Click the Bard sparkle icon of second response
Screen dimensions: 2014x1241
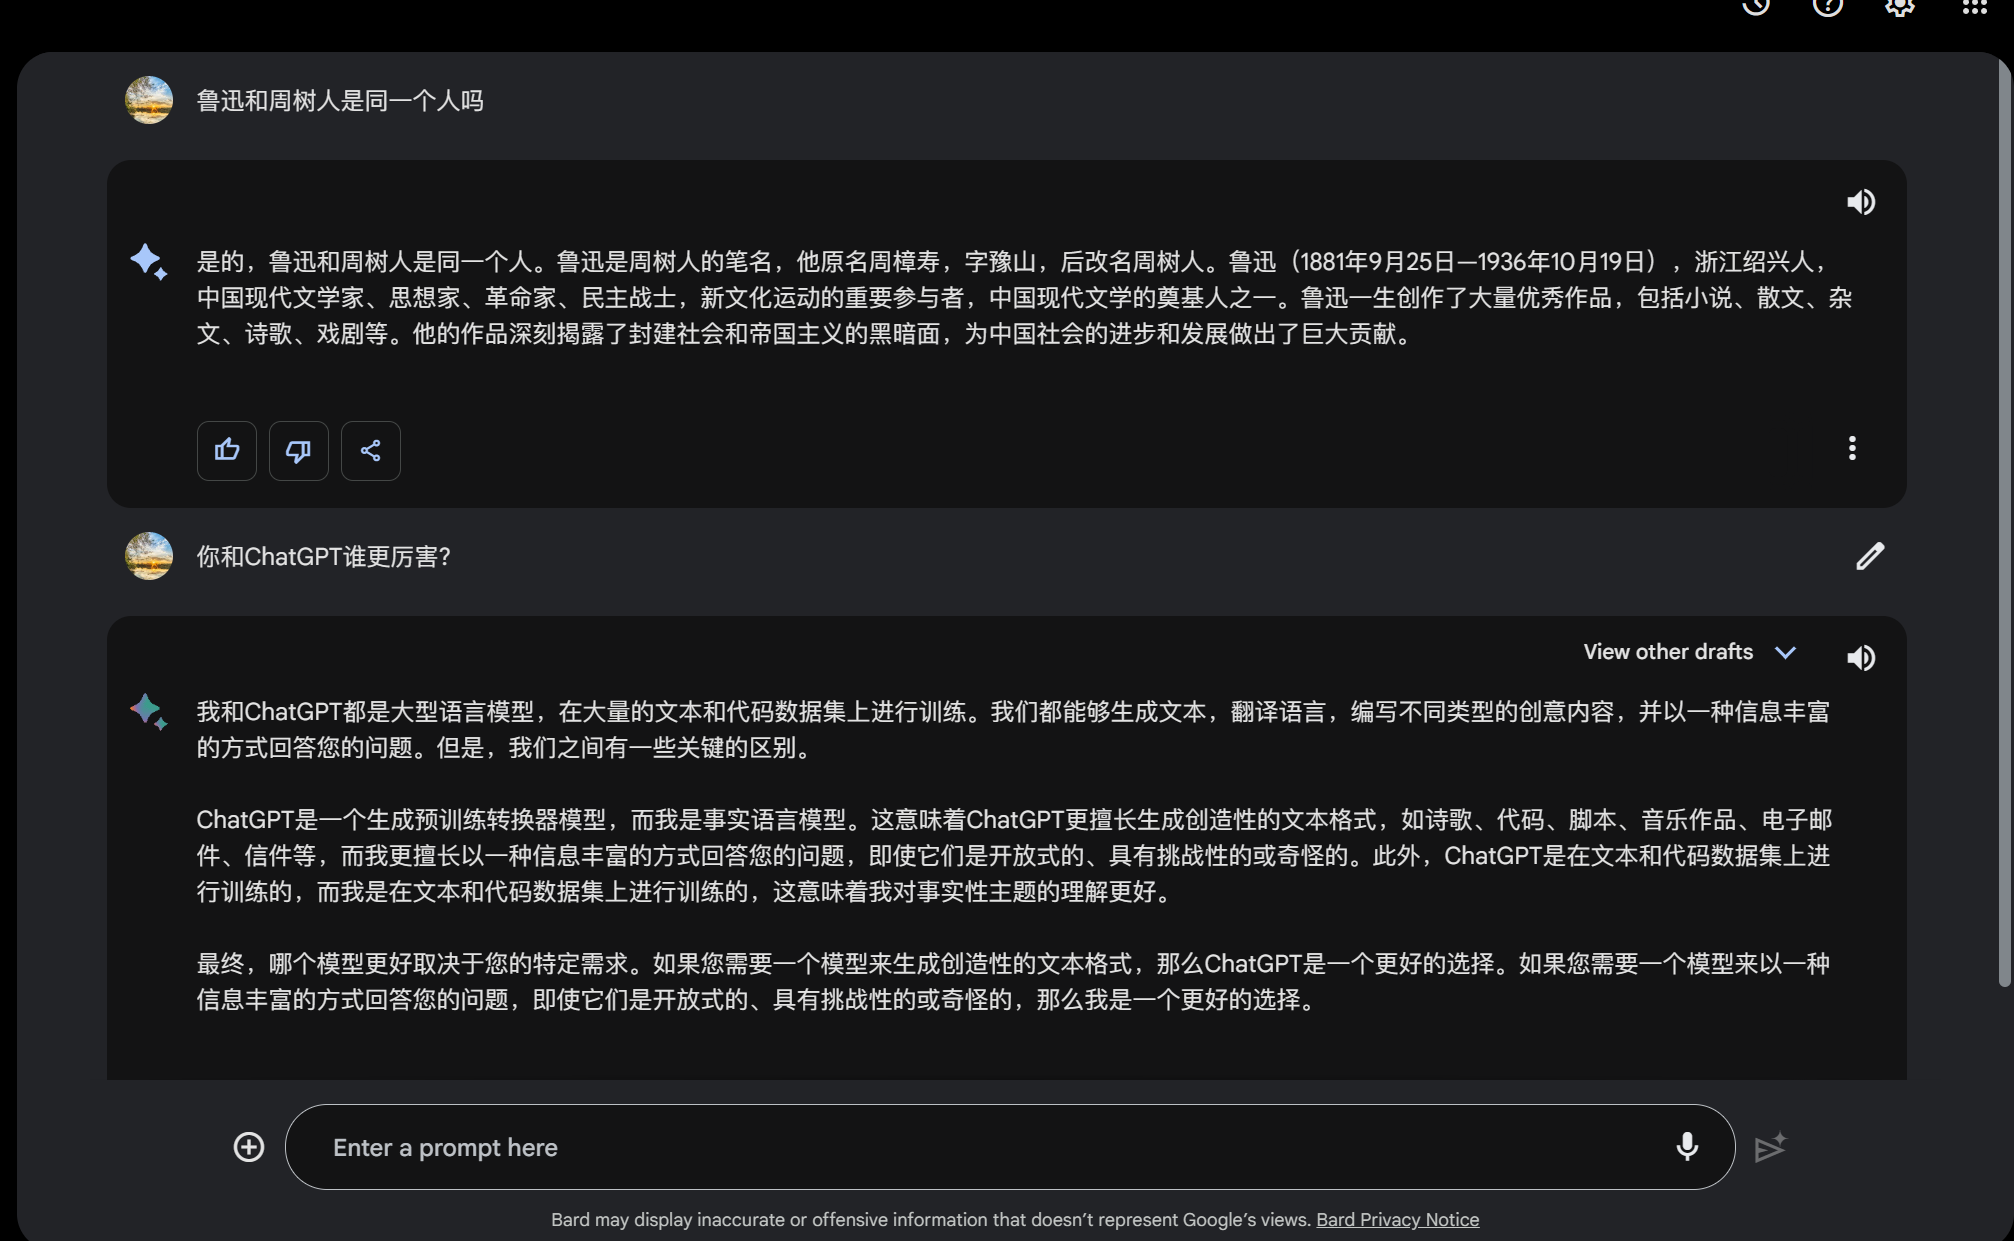click(x=148, y=711)
